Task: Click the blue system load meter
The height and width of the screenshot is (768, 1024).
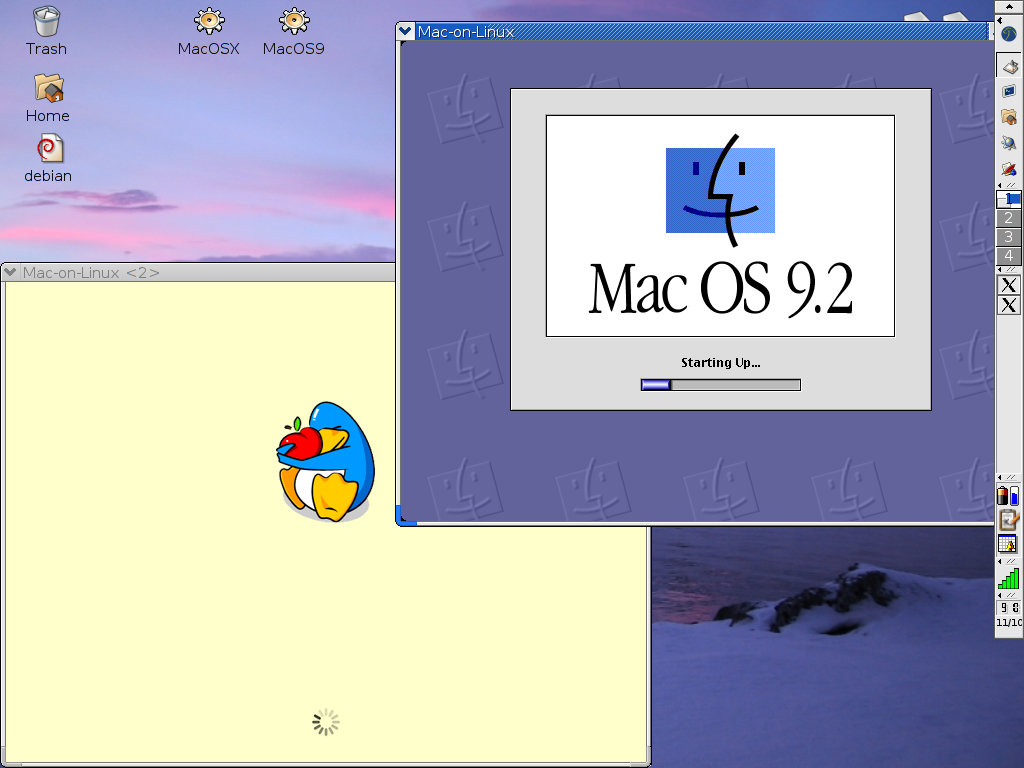Action: [1015, 496]
